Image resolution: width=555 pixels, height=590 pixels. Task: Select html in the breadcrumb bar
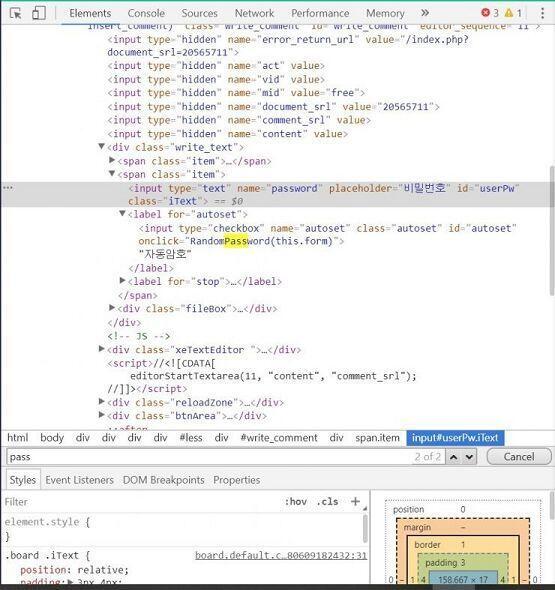[18, 438]
